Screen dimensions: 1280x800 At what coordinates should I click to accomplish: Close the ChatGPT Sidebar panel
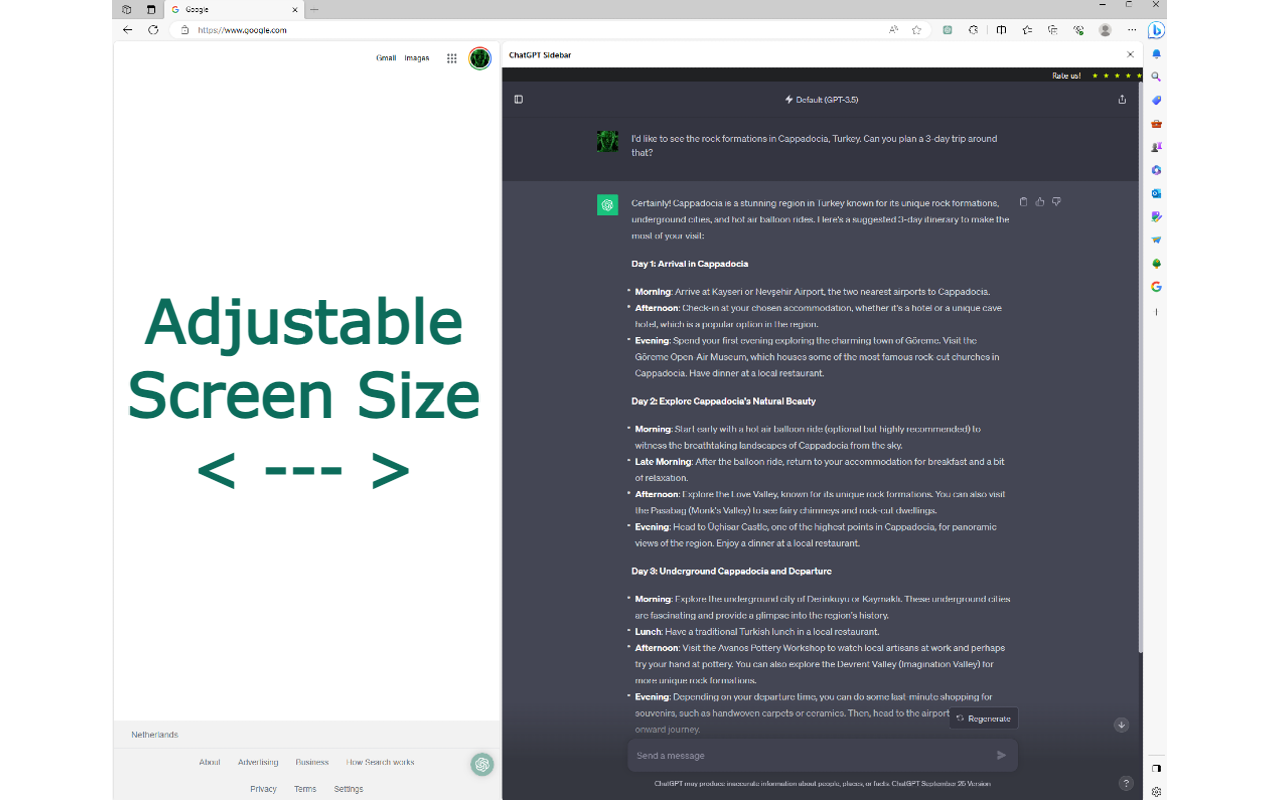tap(1131, 55)
